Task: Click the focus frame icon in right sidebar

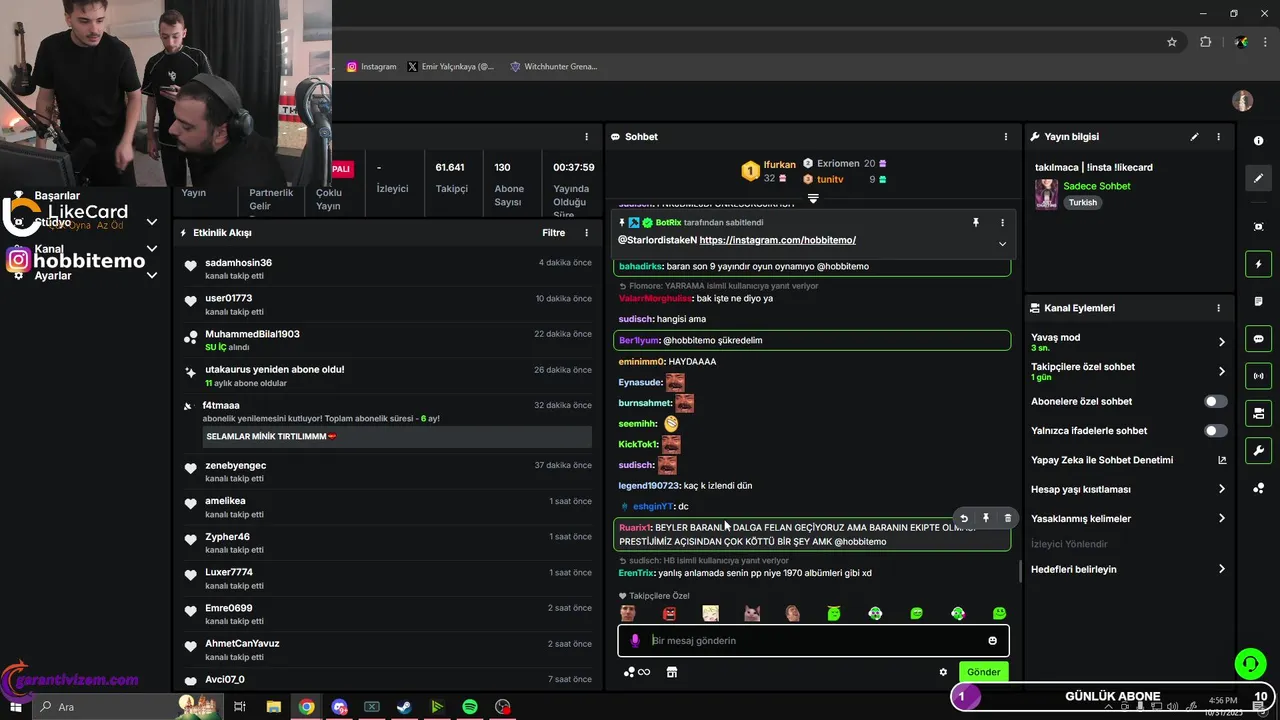Action: point(1258,227)
